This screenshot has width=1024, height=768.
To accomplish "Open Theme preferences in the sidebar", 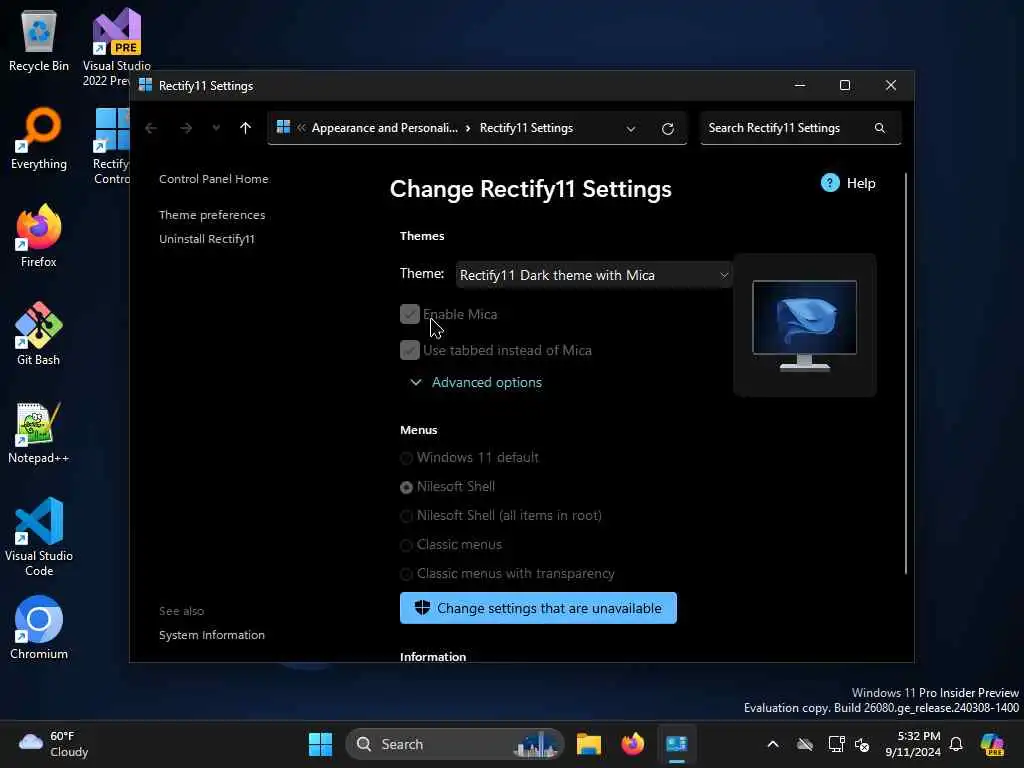I will pyautogui.click(x=212, y=215).
